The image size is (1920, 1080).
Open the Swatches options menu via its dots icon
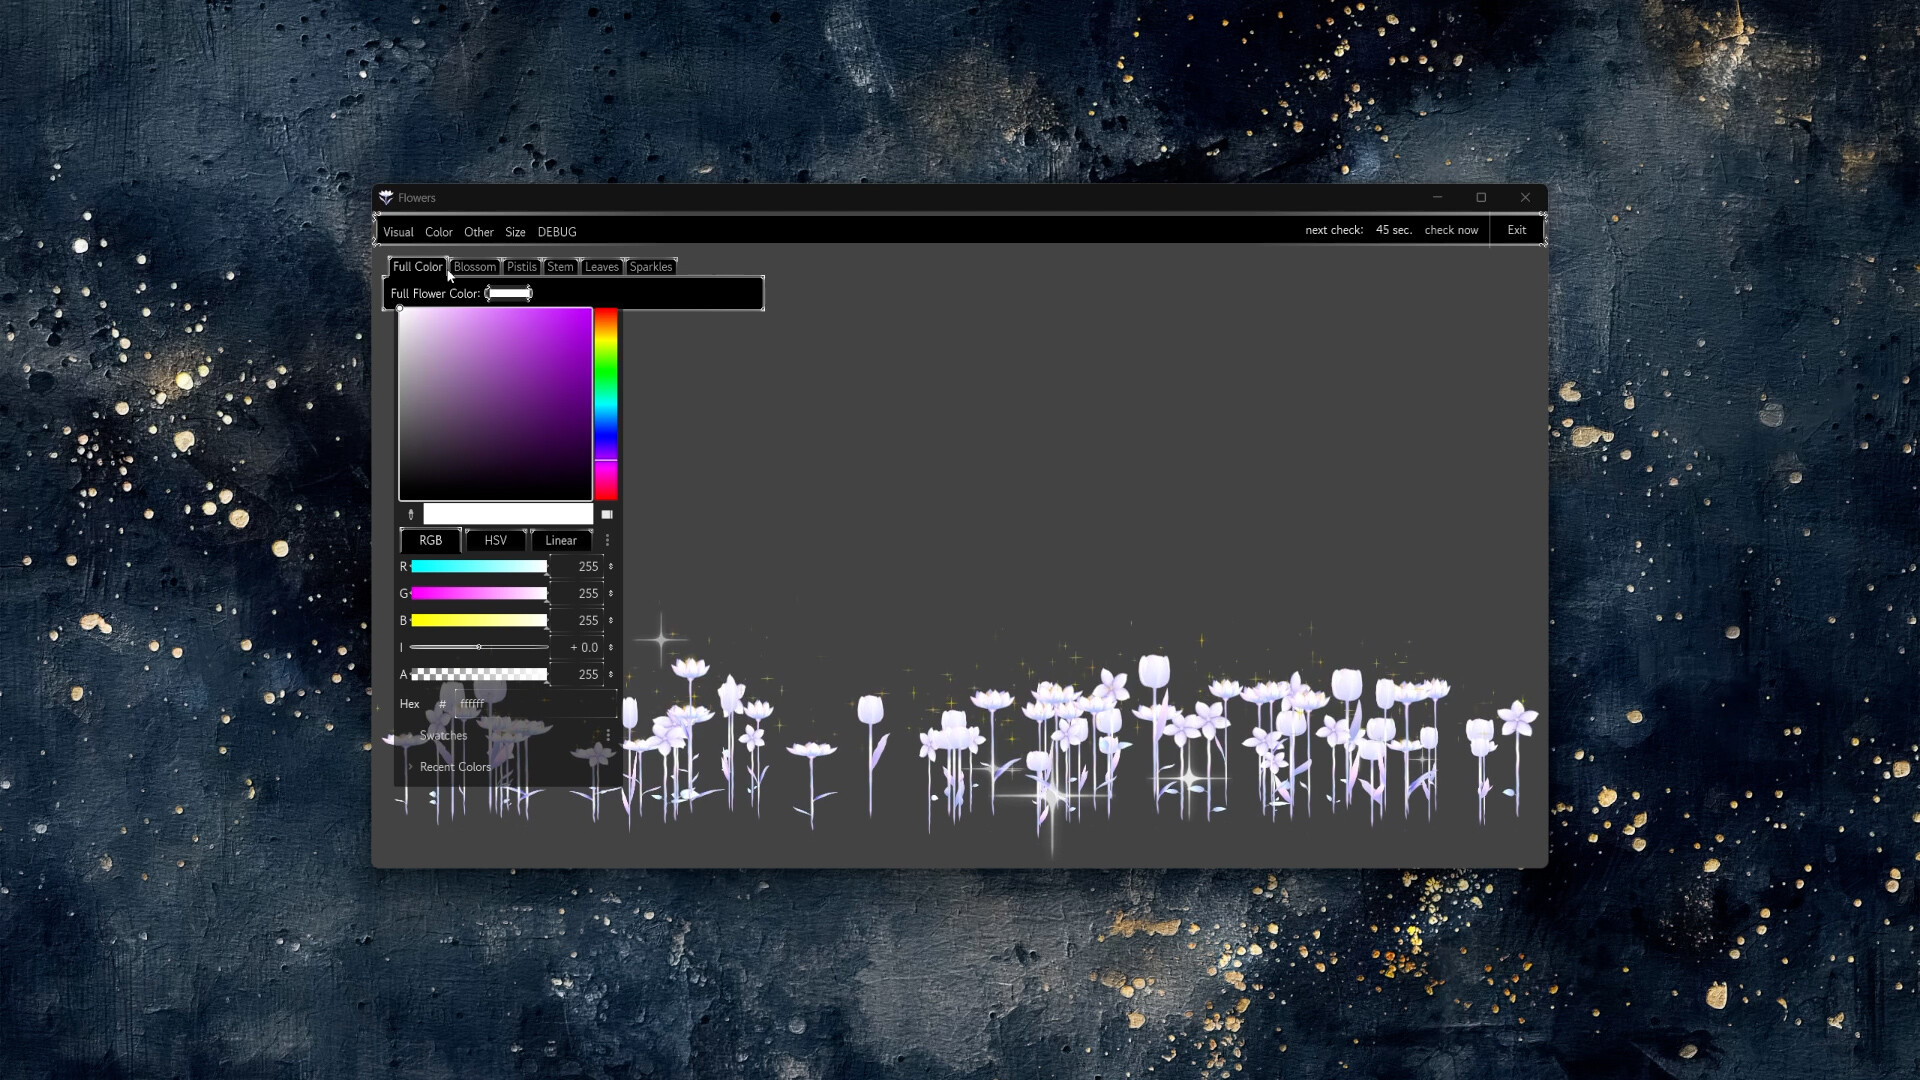tap(607, 734)
